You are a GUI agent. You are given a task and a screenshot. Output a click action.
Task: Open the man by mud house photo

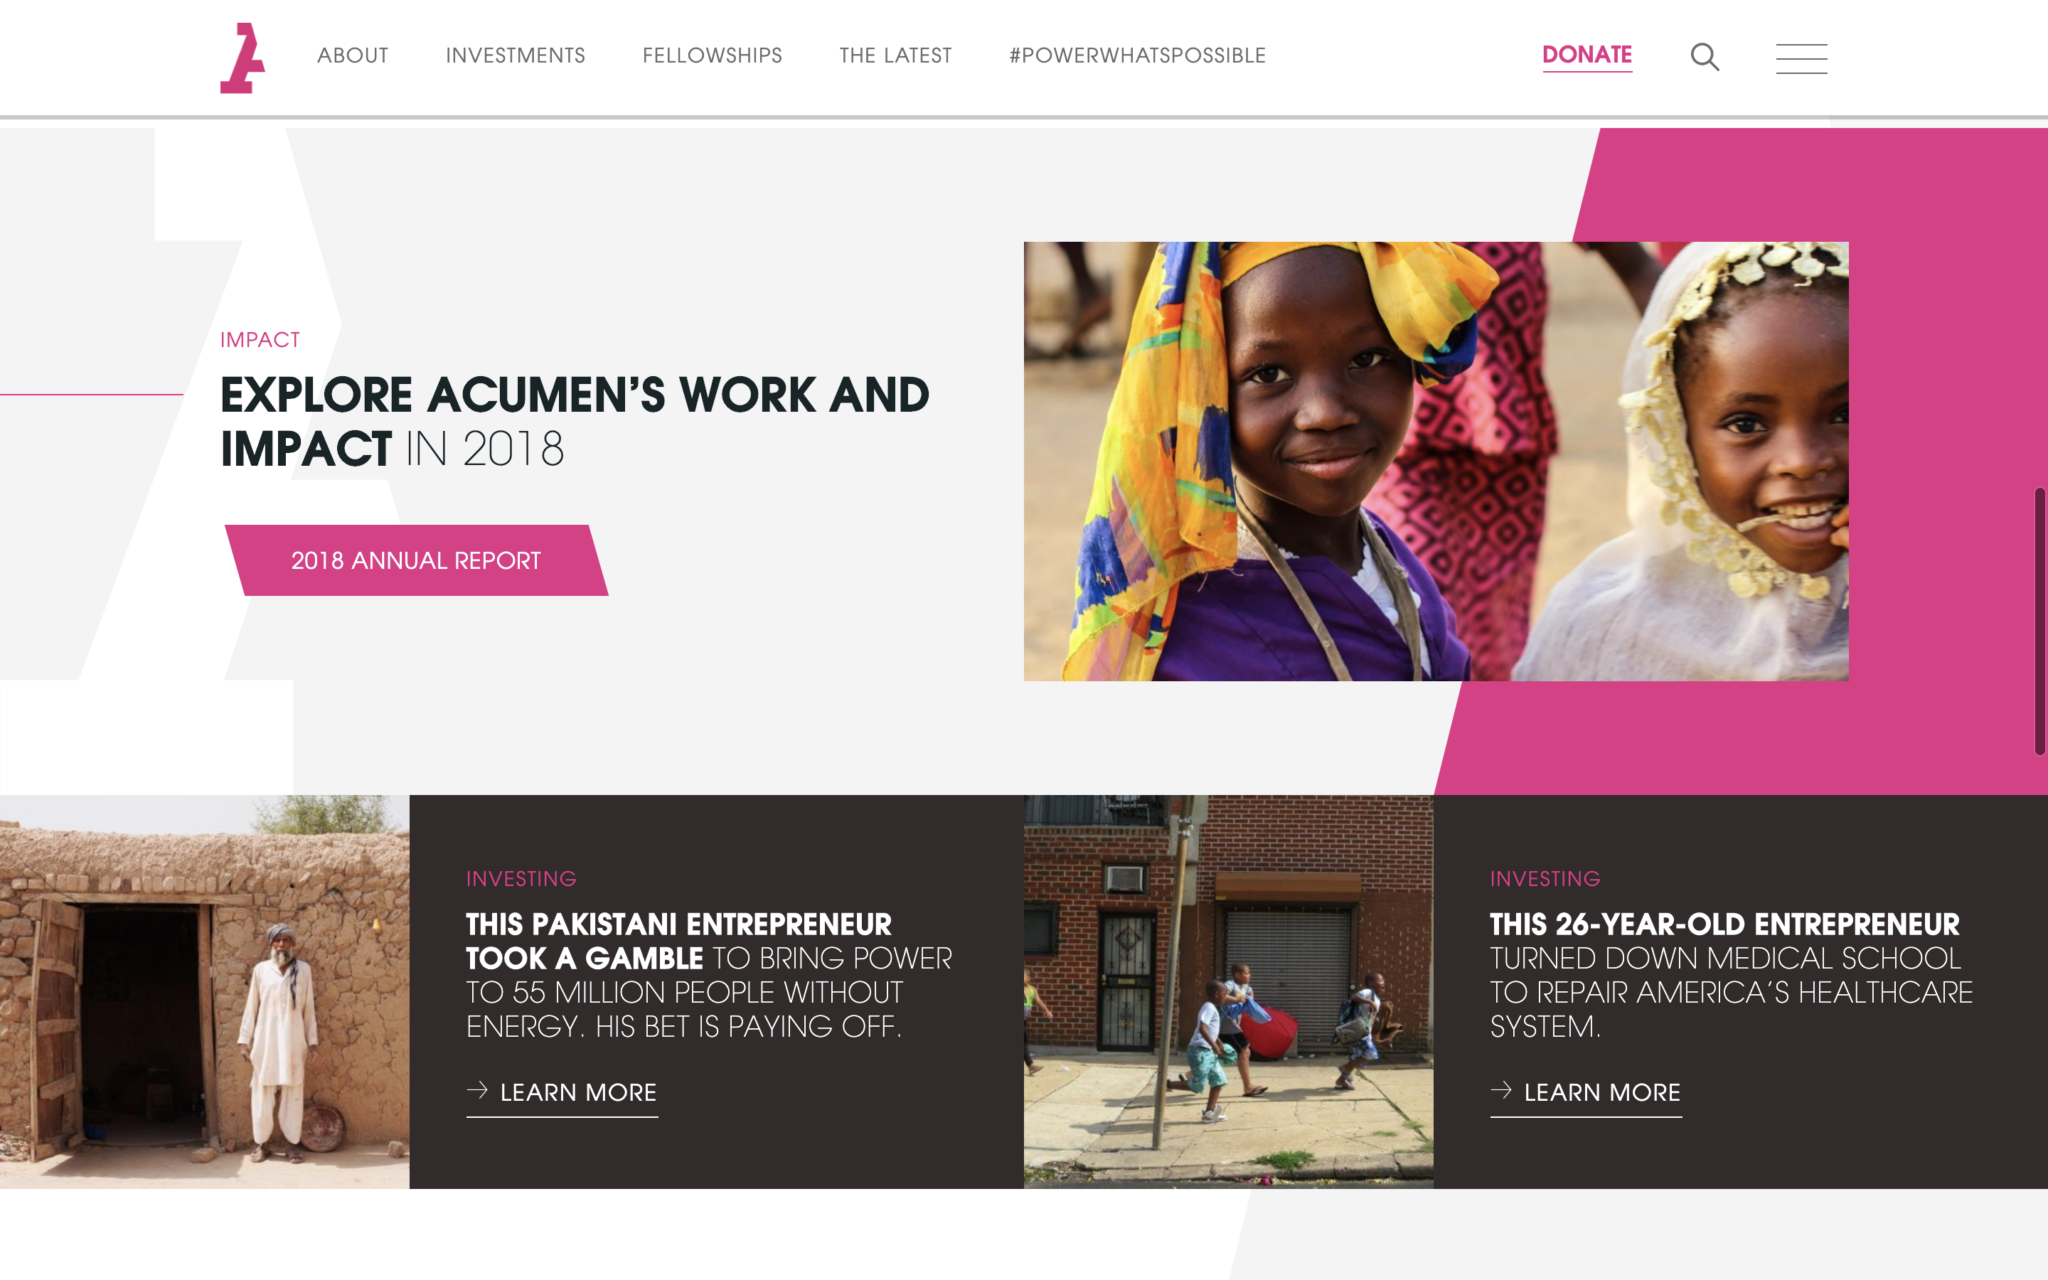pyautogui.click(x=204, y=991)
